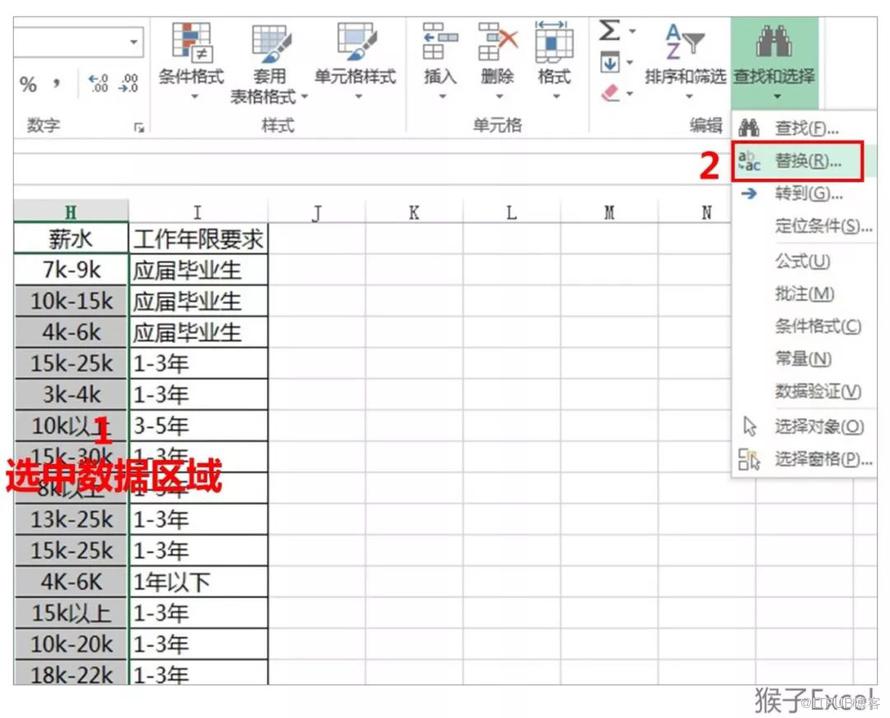Select column J header
The height and width of the screenshot is (718, 890).
click(x=316, y=212)
